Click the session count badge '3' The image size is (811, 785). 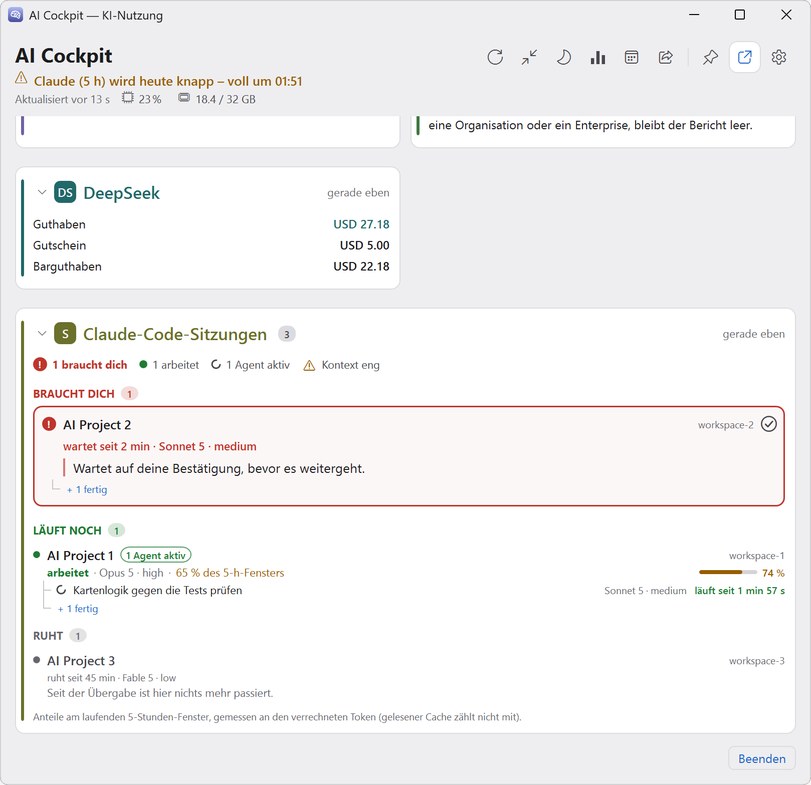click(287, 334)
